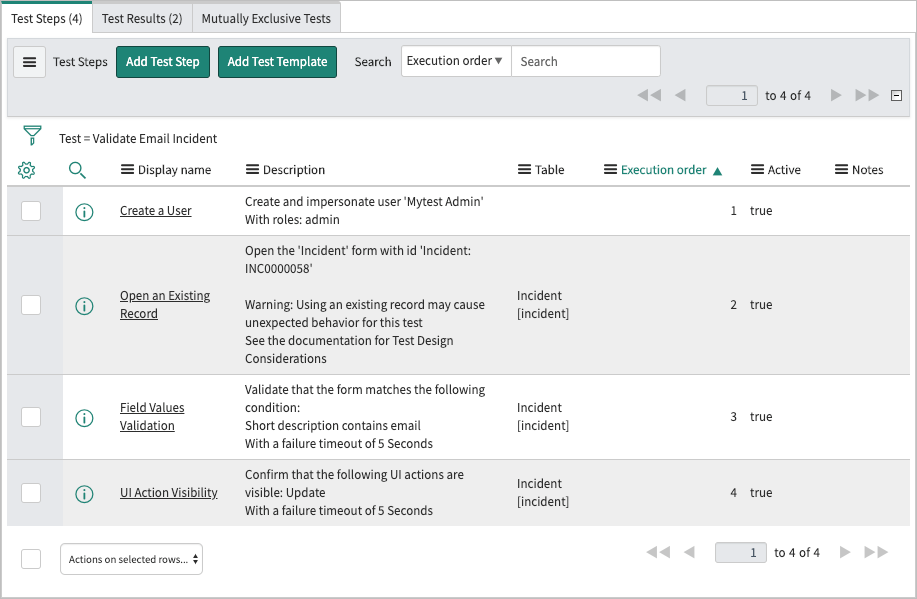Open Display name column options menu icon
Viewport: 917px width, 599px height.
pos(127,170)
